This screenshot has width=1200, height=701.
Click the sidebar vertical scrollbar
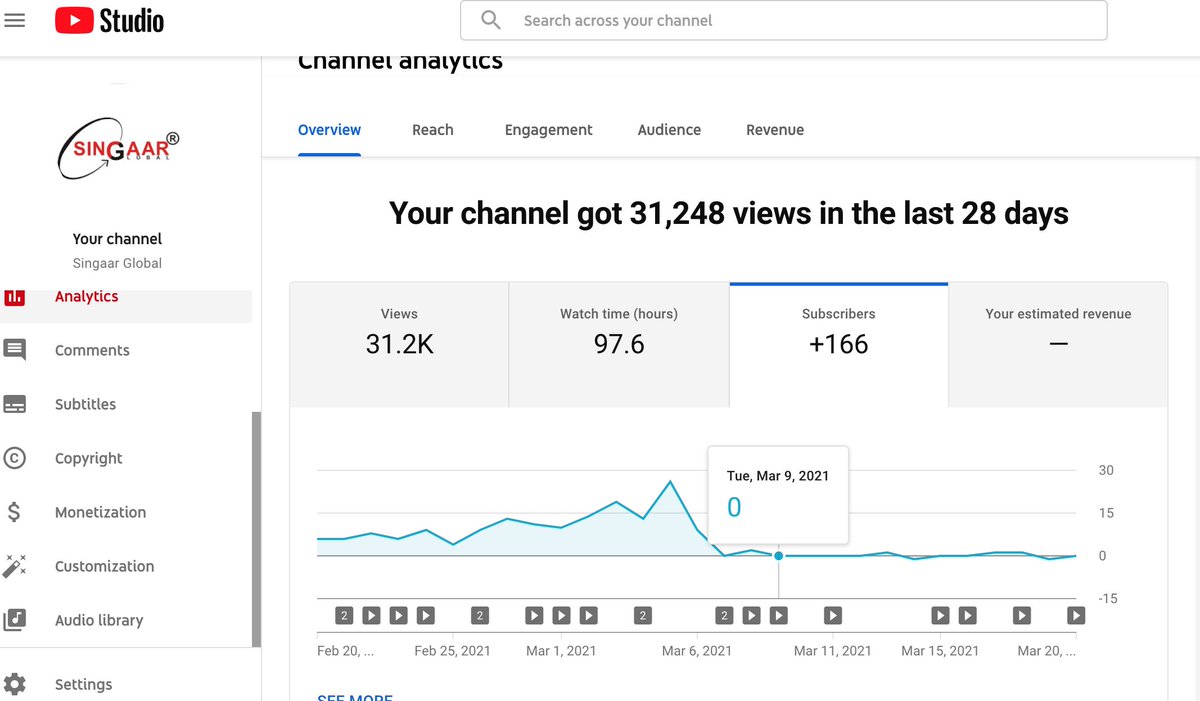tap(257, 528)
